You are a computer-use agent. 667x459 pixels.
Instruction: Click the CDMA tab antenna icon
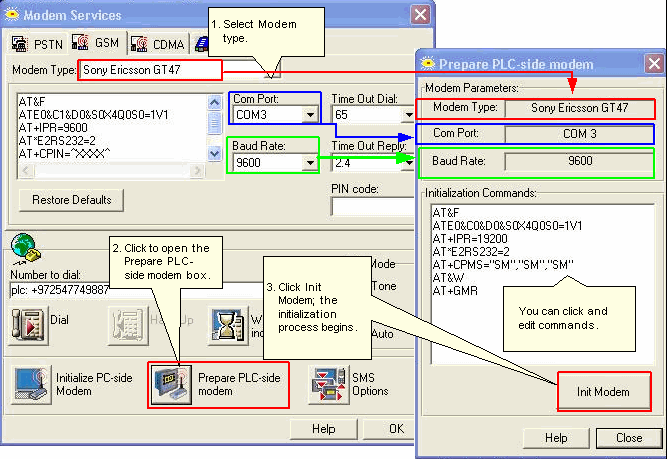tap(139, 44)
